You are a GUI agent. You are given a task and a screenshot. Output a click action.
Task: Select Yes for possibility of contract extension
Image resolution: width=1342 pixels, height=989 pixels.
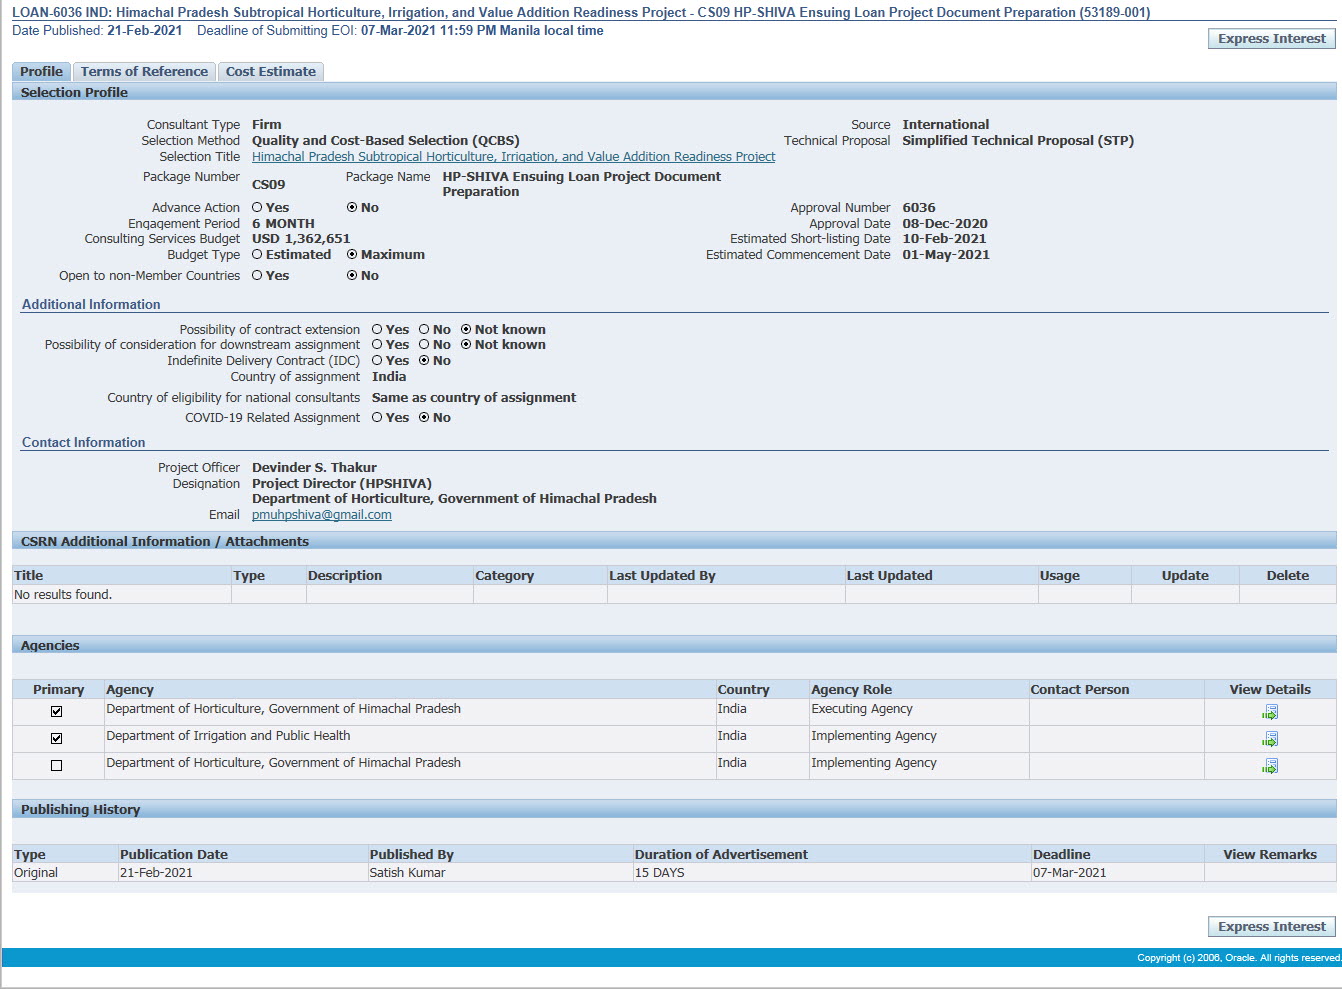click(x=377, y=329)
